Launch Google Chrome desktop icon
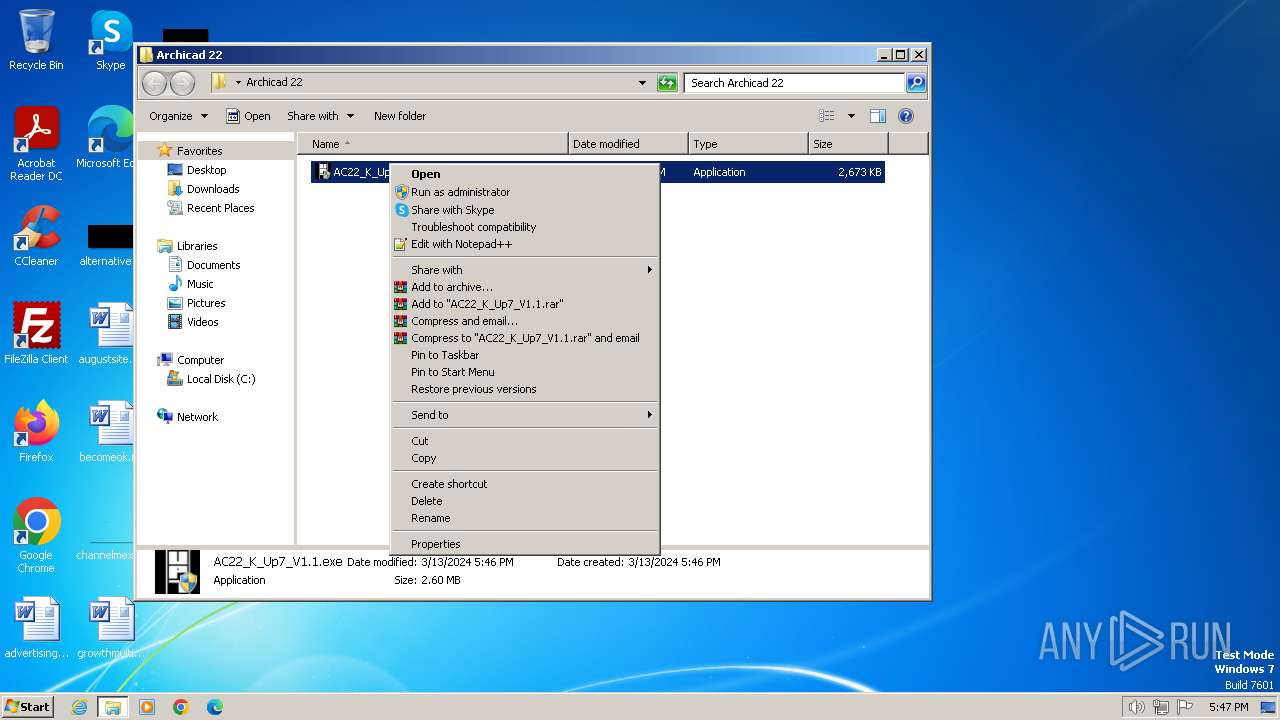The width and height of the screenshot is (1280, 720). coord(36,536)
